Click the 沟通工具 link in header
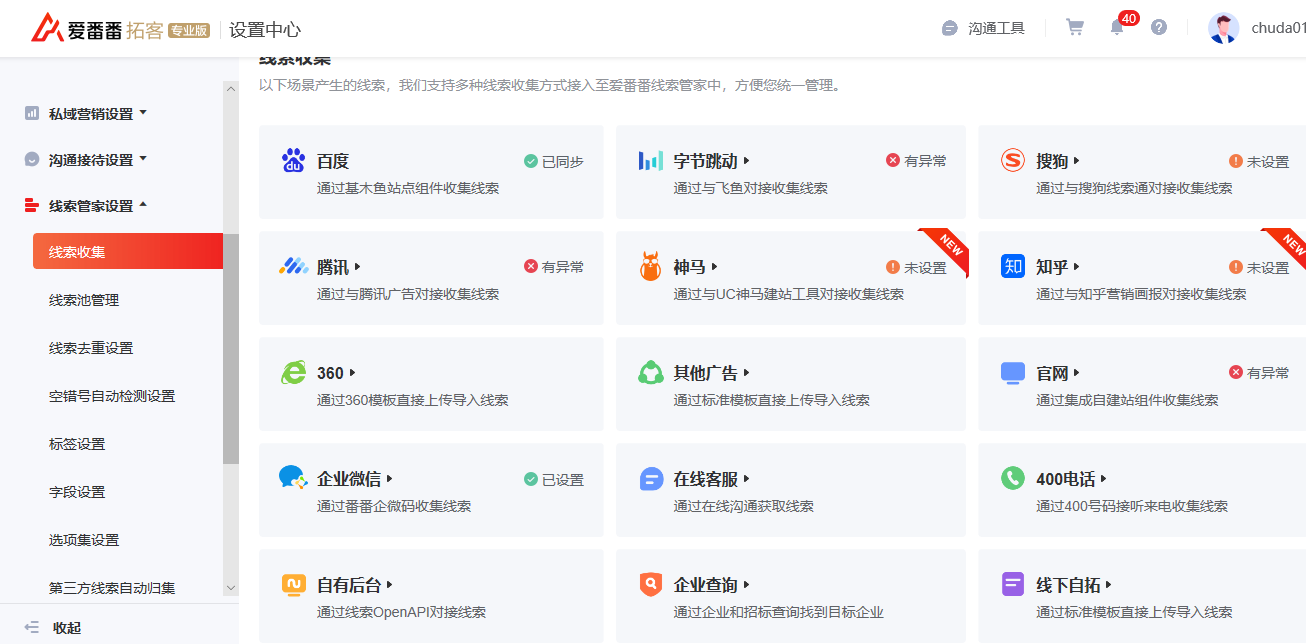 996,28
